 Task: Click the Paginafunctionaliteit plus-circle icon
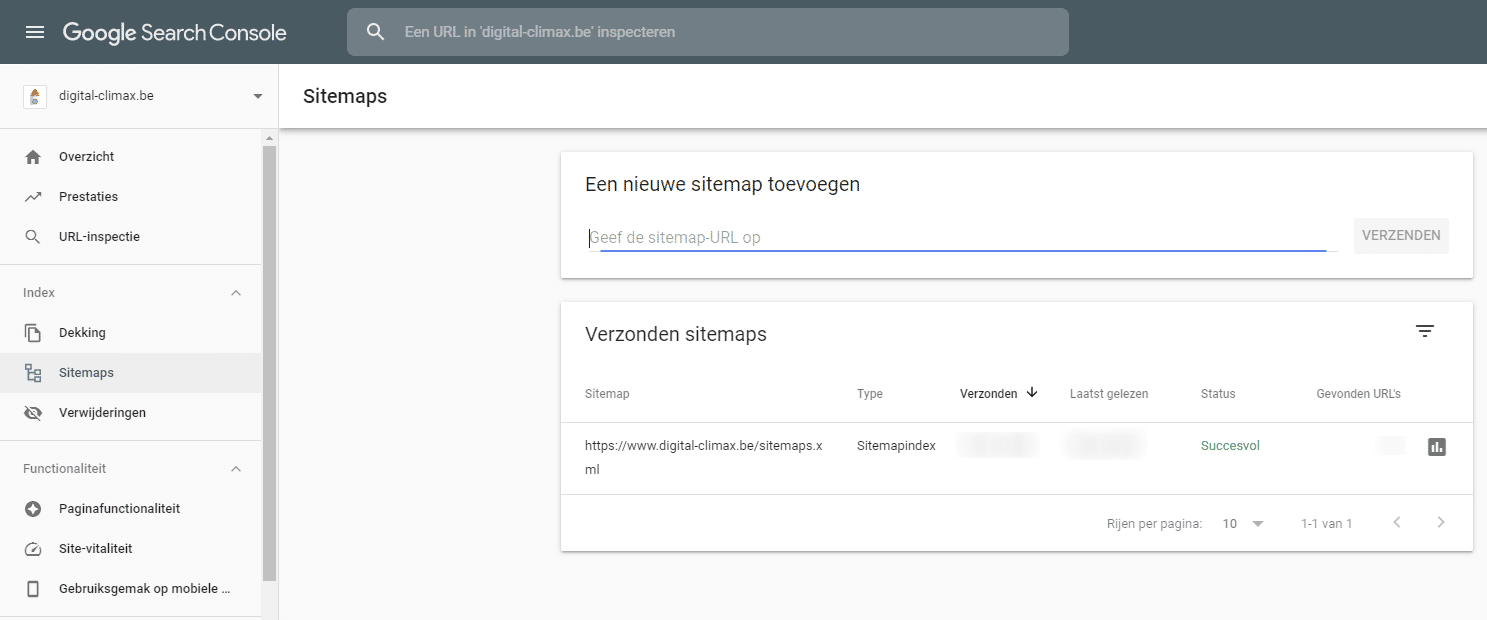[33, 509]
